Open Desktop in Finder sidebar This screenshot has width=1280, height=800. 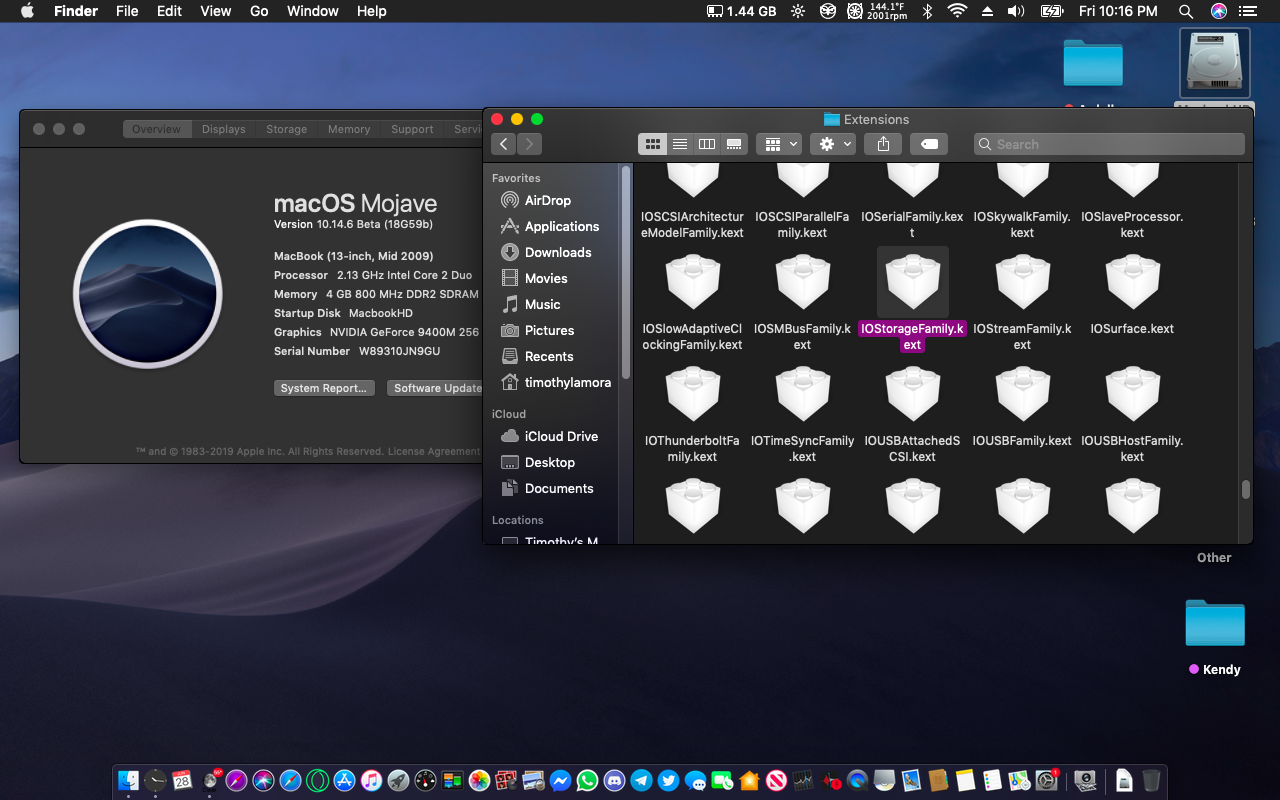(550, 462)
